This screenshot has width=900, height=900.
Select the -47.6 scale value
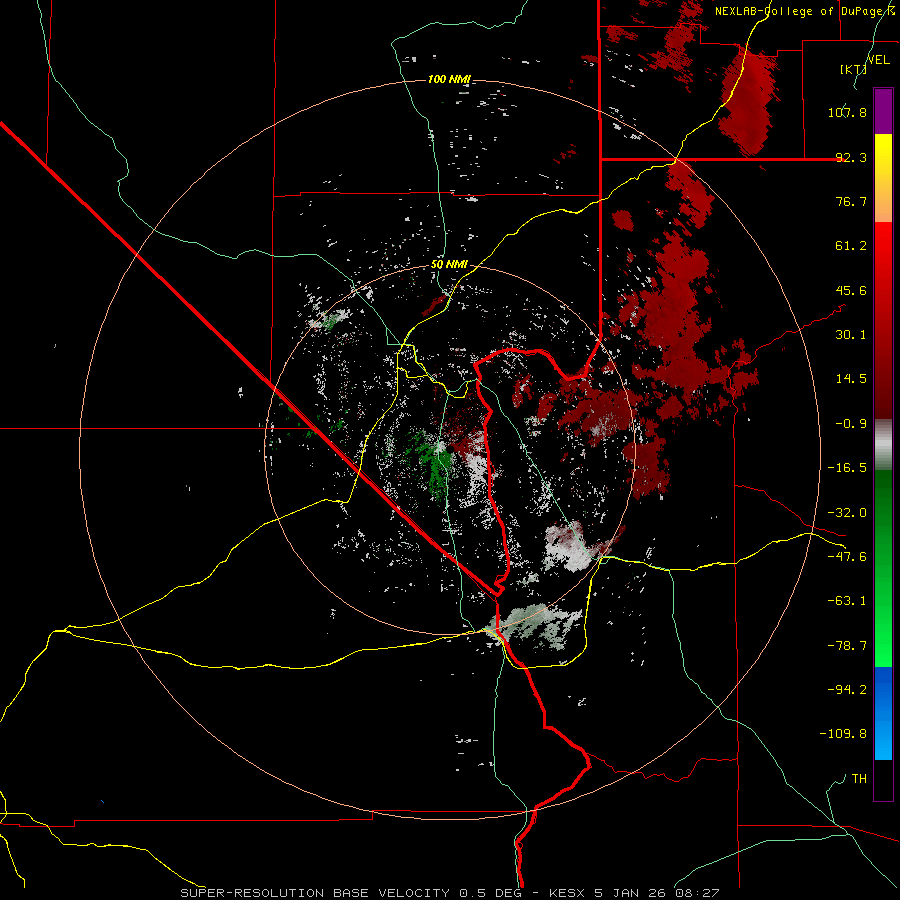[847, 557]
